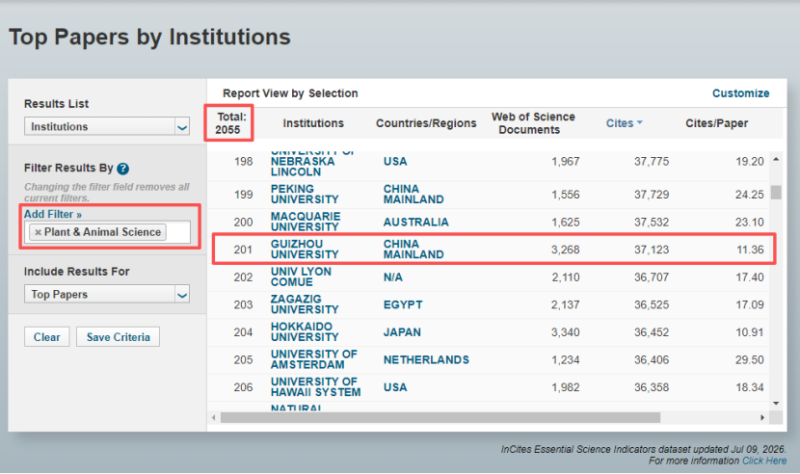Click the Click Here information link
This screenshot has height=474, width=800.
tap(764, 461)
